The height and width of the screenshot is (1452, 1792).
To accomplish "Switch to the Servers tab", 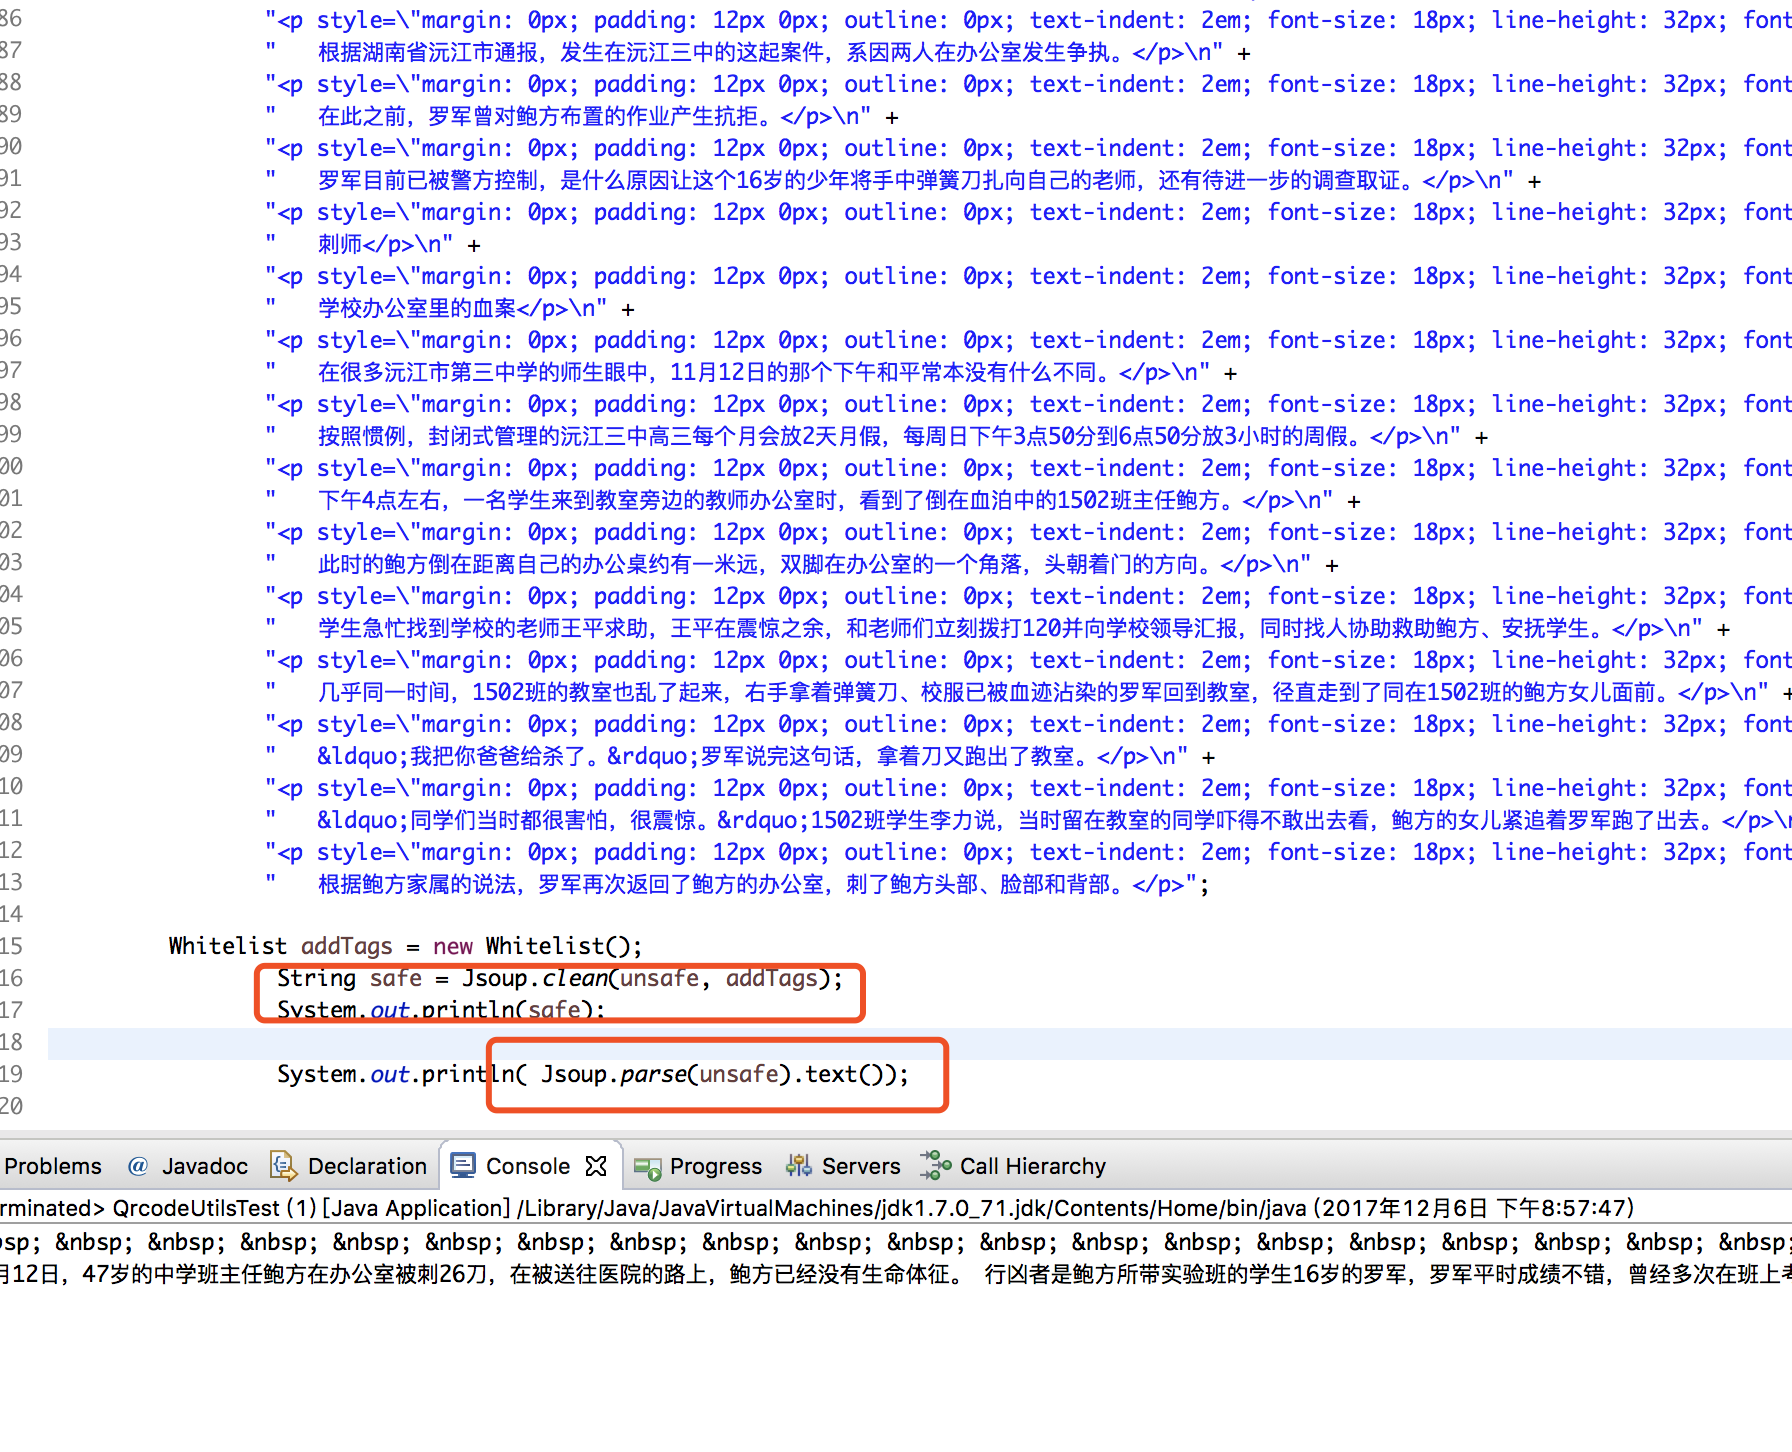I will pos(861,1166).
